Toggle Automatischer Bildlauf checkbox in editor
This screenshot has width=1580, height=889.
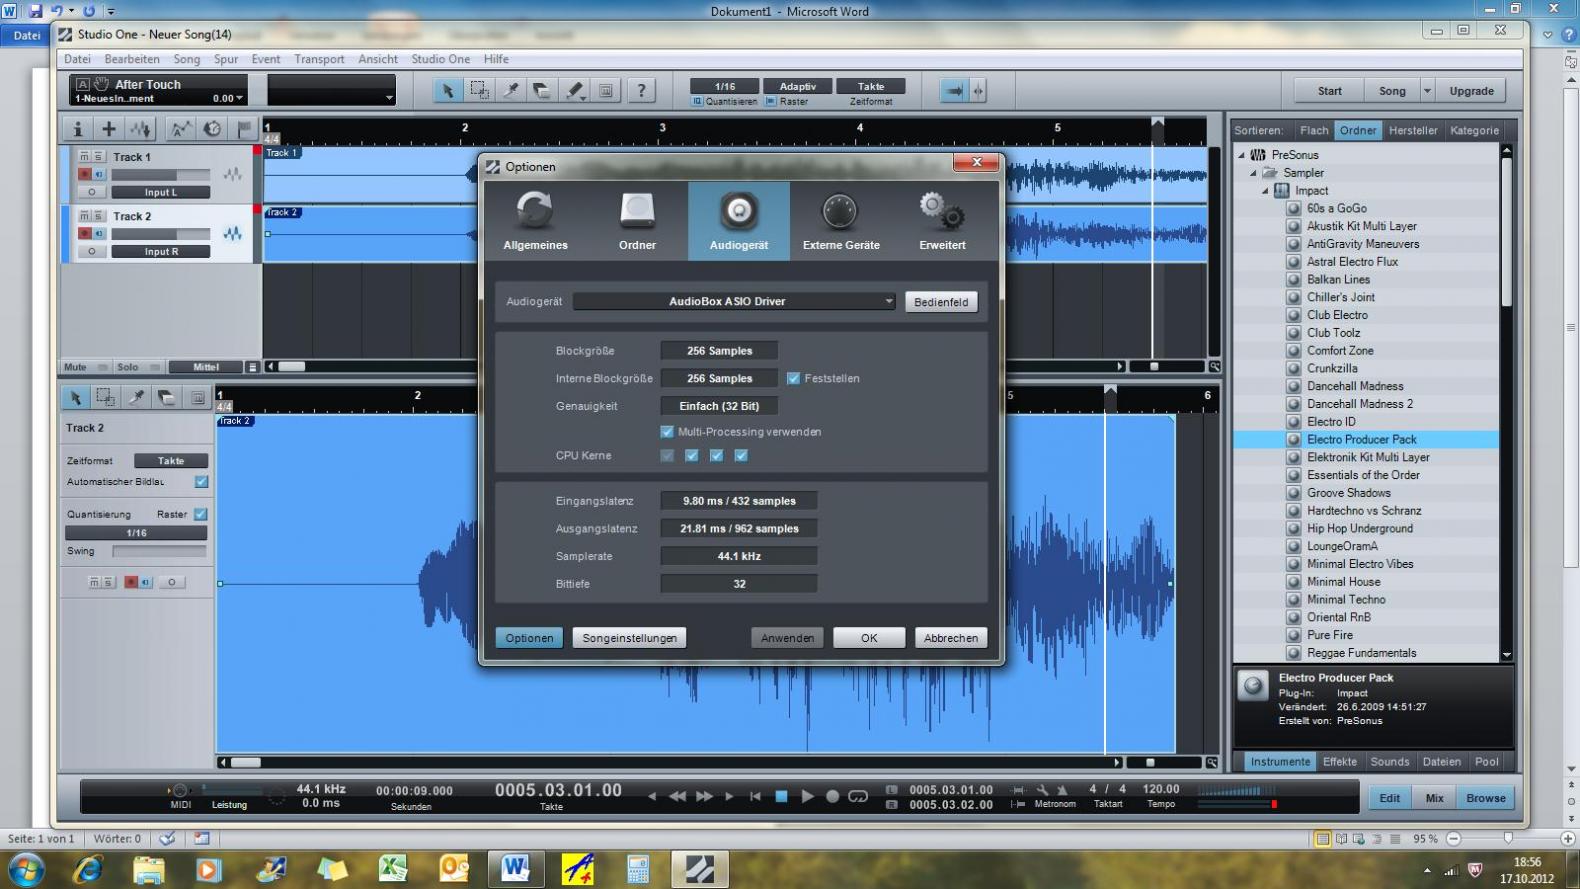click(201, 481)
